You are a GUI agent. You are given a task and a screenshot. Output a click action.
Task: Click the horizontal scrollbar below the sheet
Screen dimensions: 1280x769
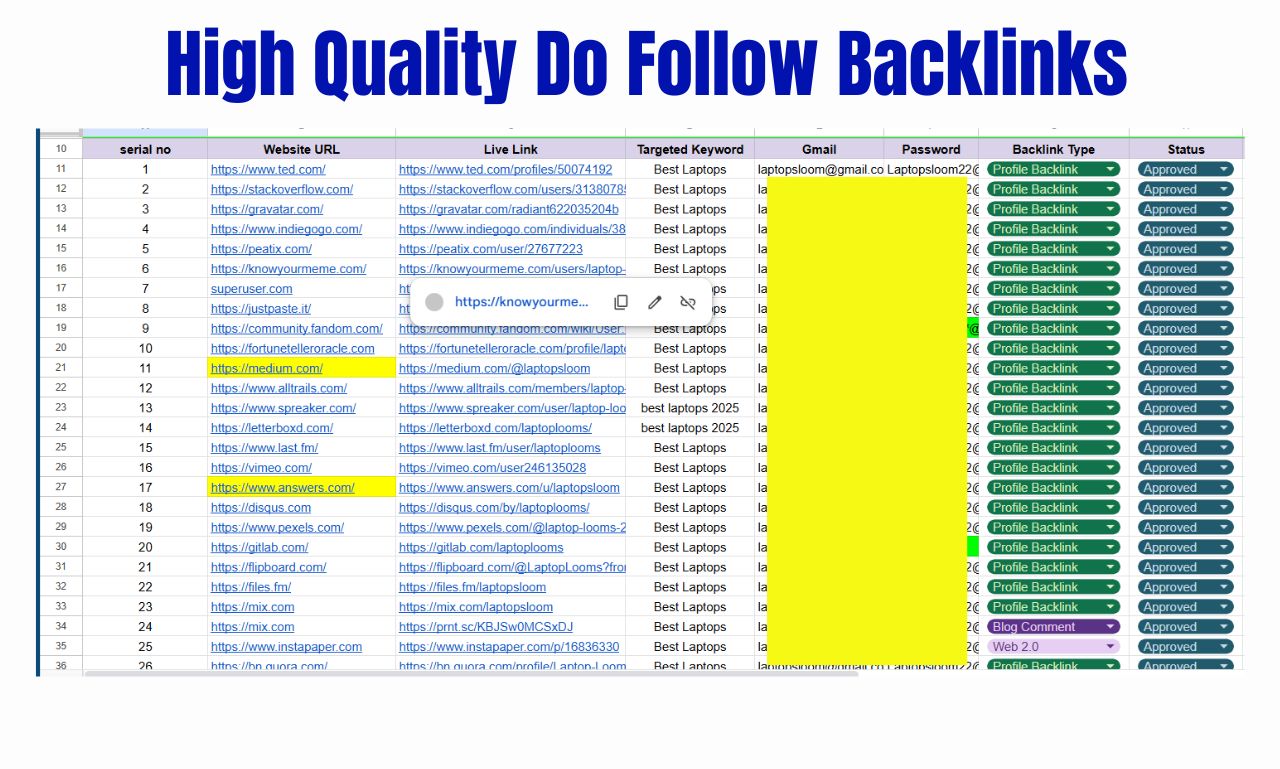coord(471,674)
